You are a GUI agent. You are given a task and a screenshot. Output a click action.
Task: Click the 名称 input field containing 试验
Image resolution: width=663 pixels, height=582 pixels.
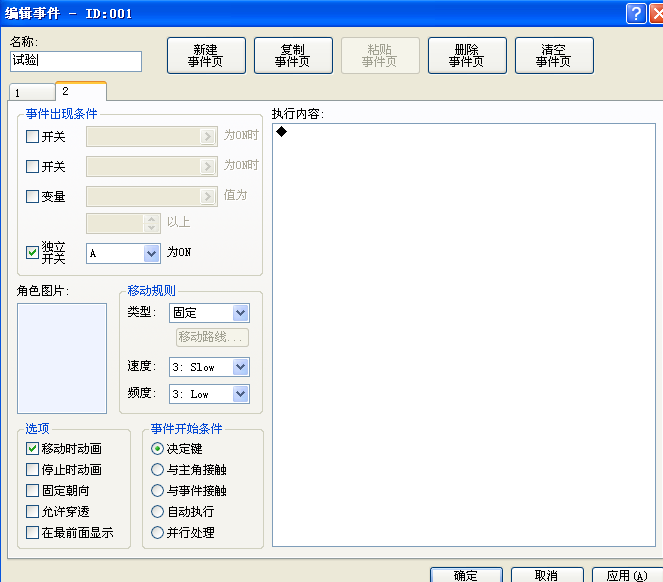[x=76, y=61]
